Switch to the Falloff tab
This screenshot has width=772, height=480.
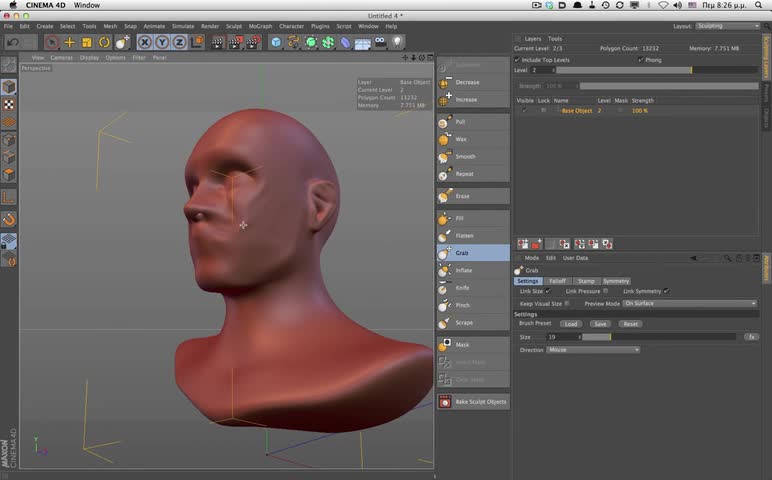[x=557, y=281]
